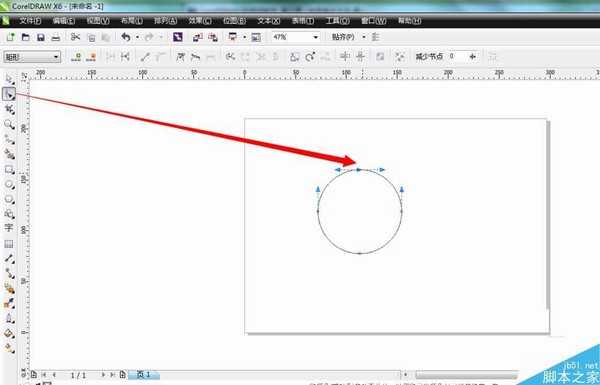
Task: Select the Text tool (字)
Action: pos(9,228)
